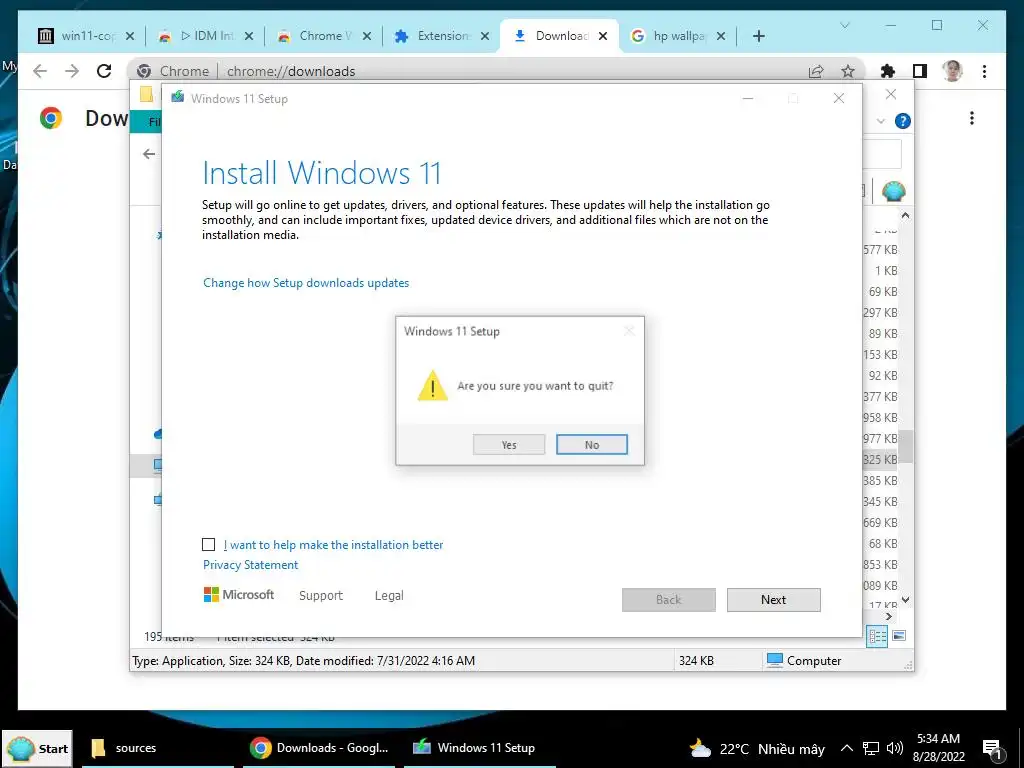Select the 297 KB file size row
The width and height of the screenshot is (1024, 768).
click(880, 312)
